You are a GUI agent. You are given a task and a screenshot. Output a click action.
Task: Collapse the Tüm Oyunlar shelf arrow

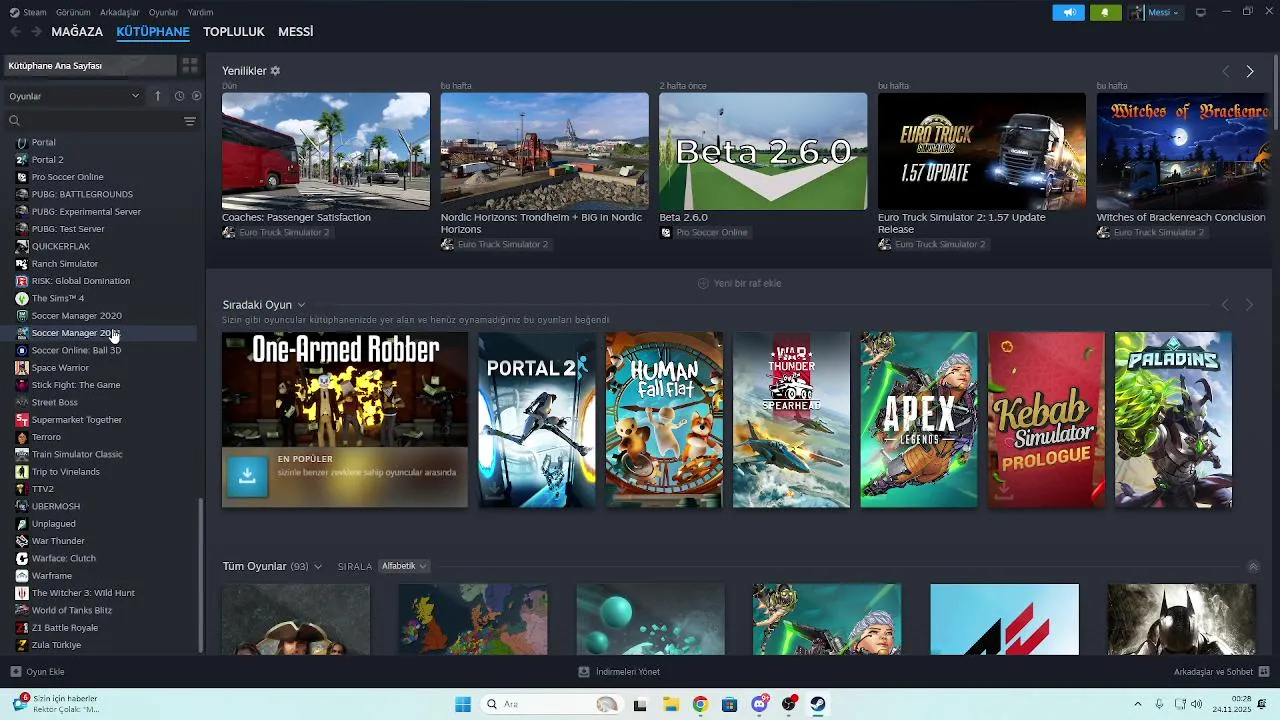tap(1253, 567)
